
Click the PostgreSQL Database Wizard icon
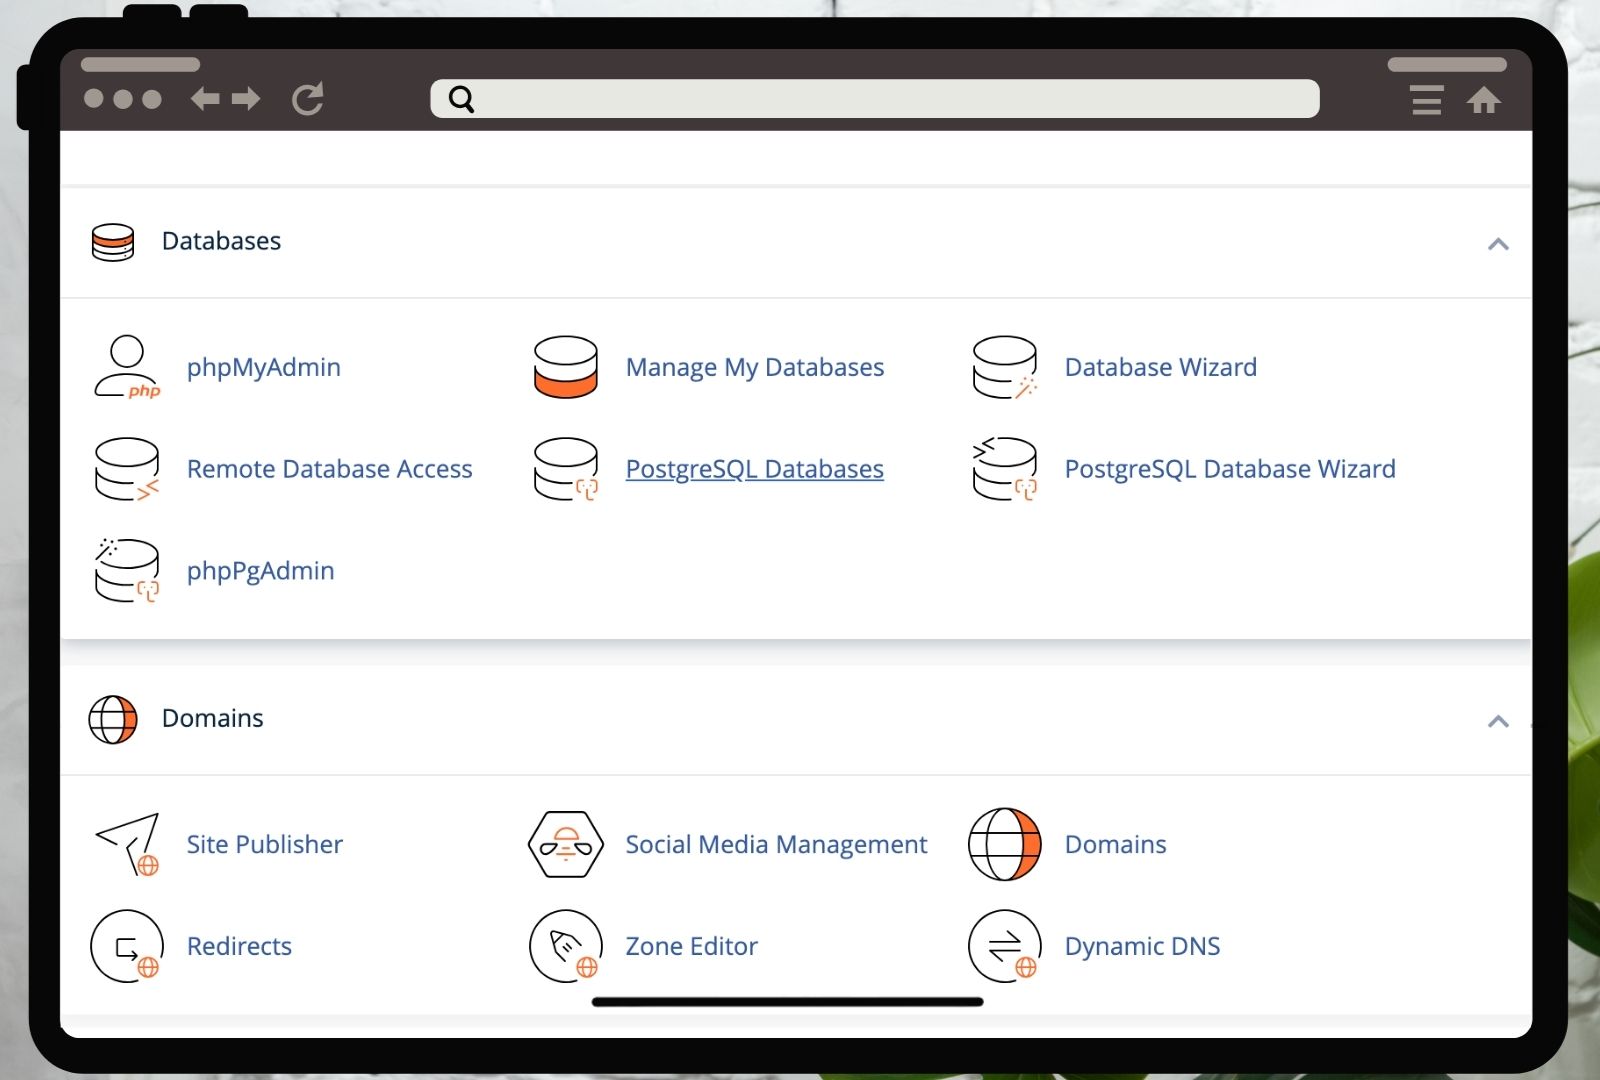(x=1005, y=469)
